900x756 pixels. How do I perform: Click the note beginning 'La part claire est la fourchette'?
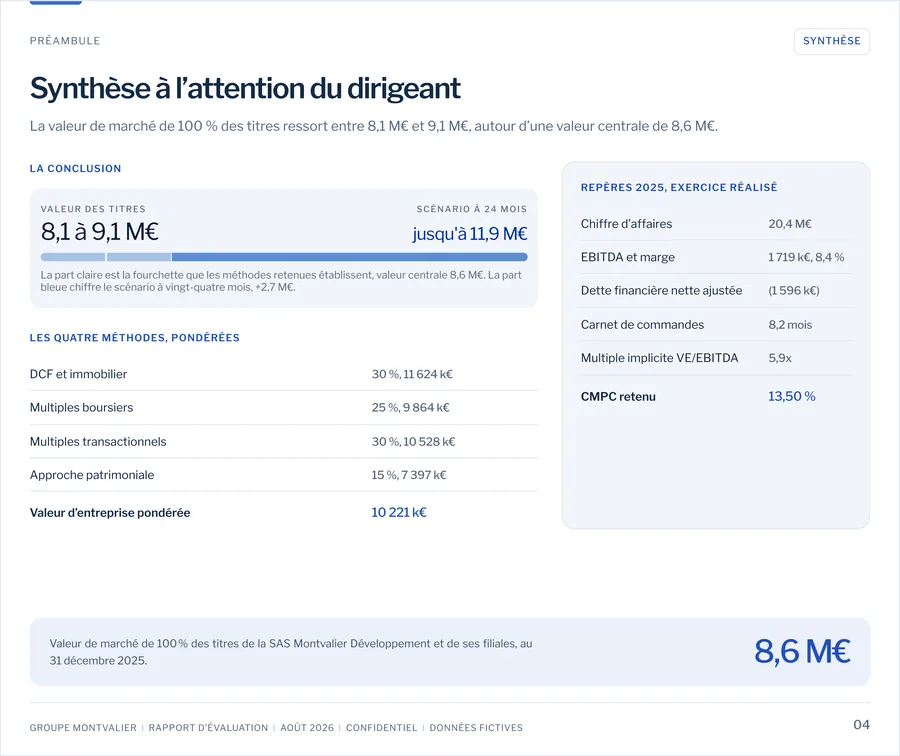pos(281,281)
